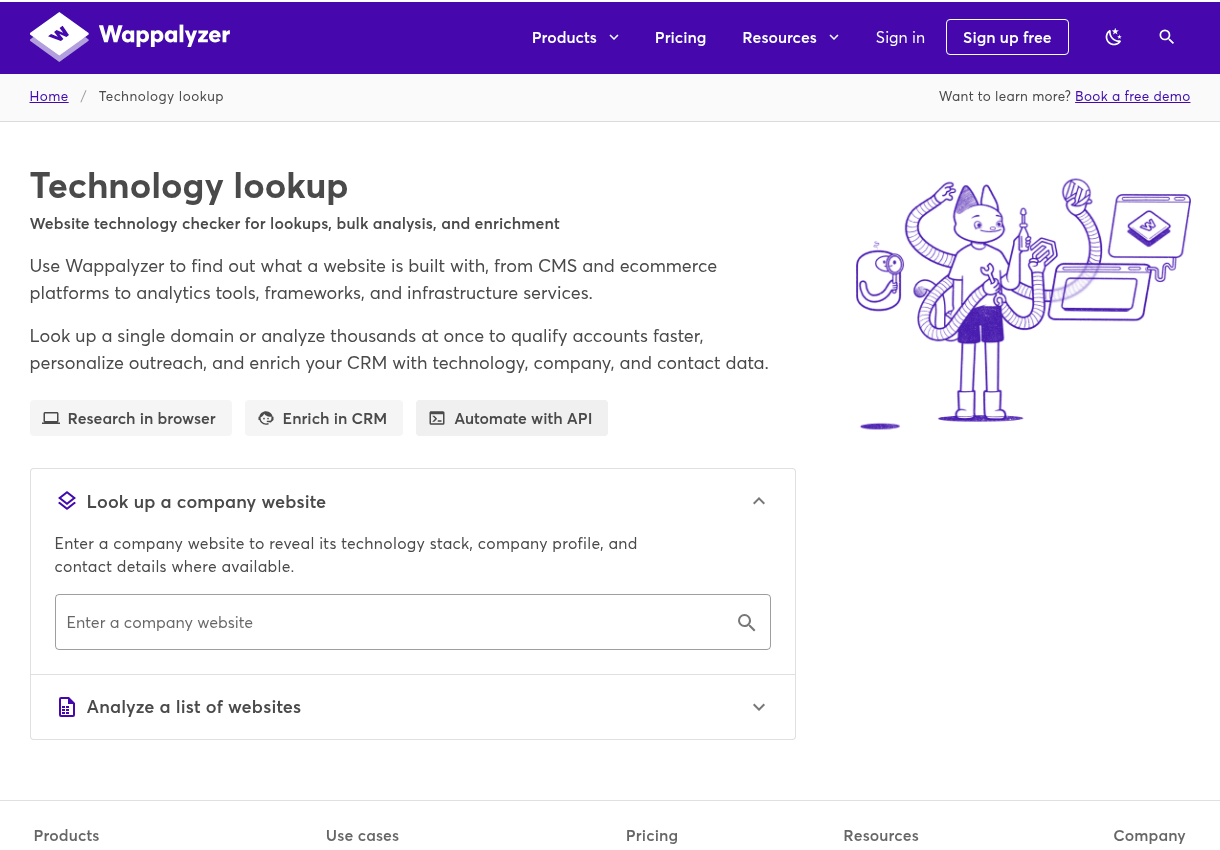Click the Technology lookup page heading
Screen dimensions: 1220x850
point(189,186)
